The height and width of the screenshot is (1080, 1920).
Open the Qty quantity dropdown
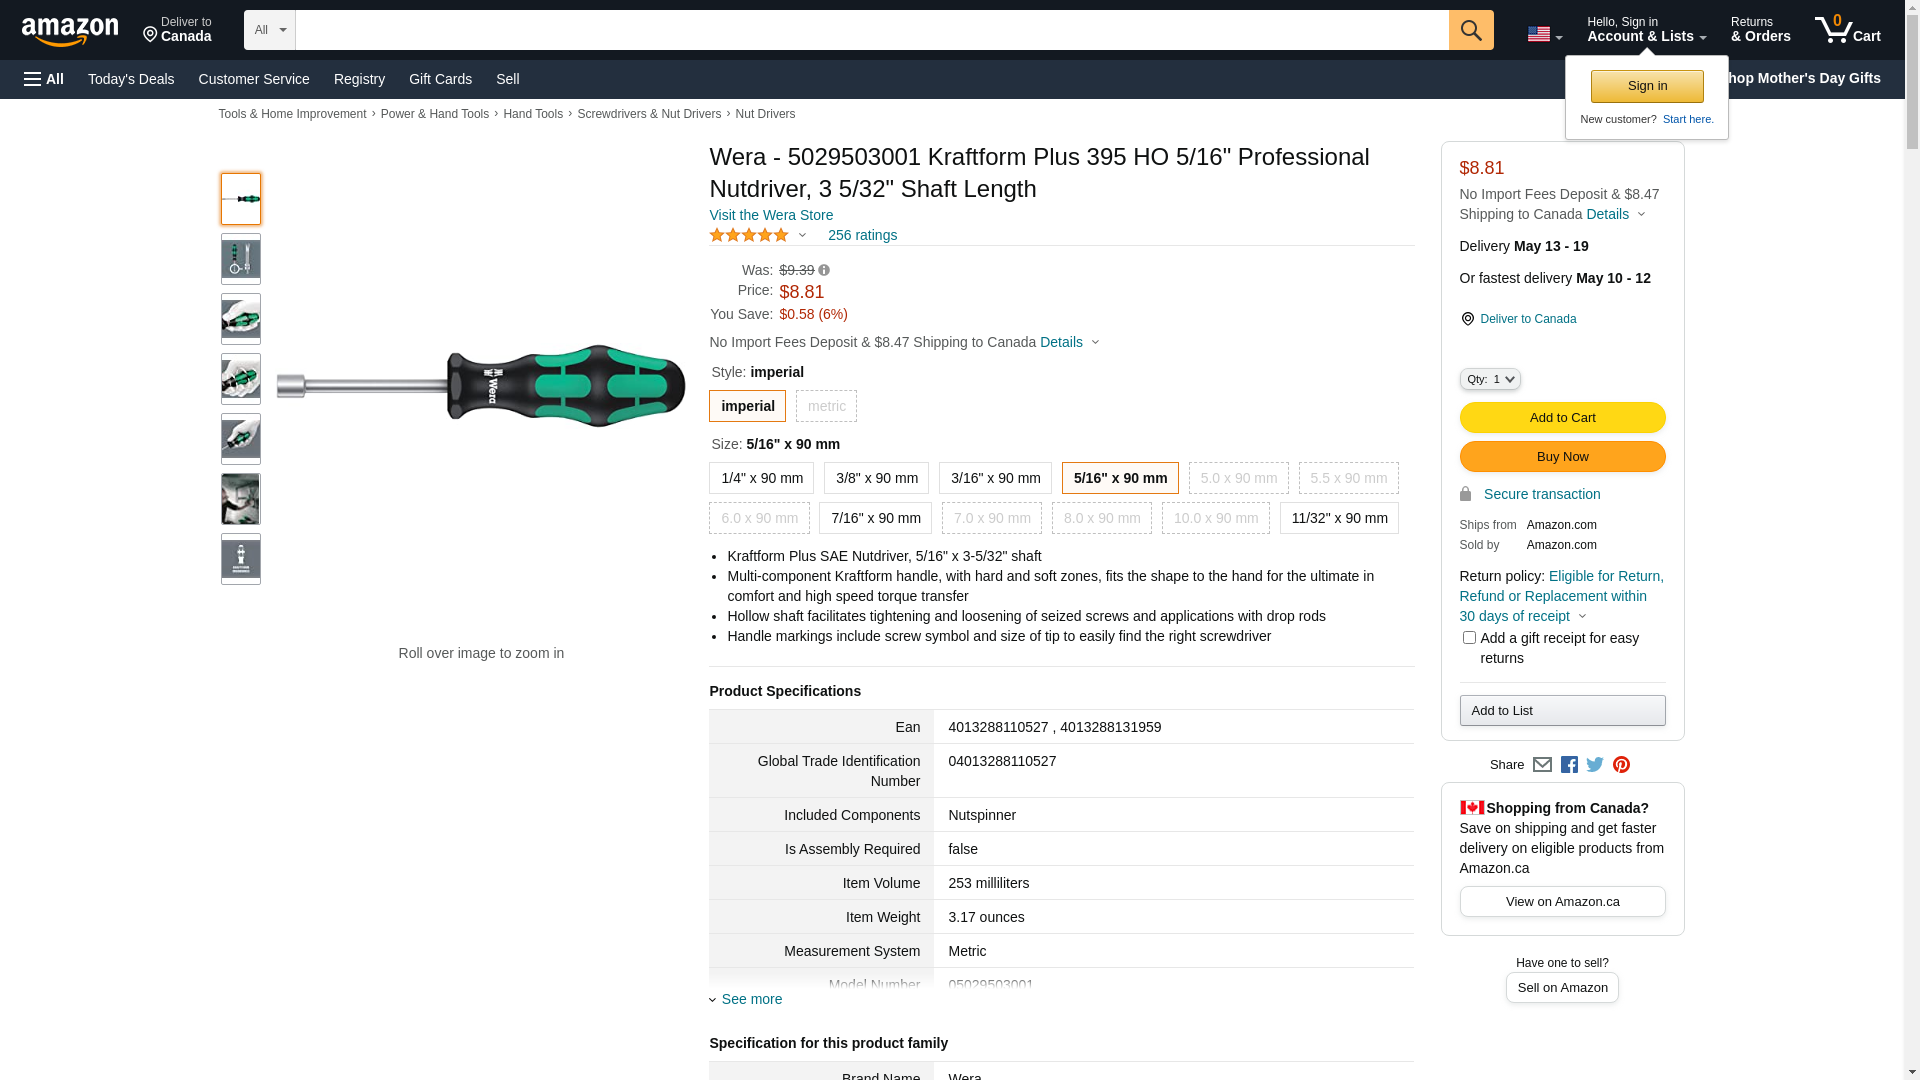point(1490,379)
